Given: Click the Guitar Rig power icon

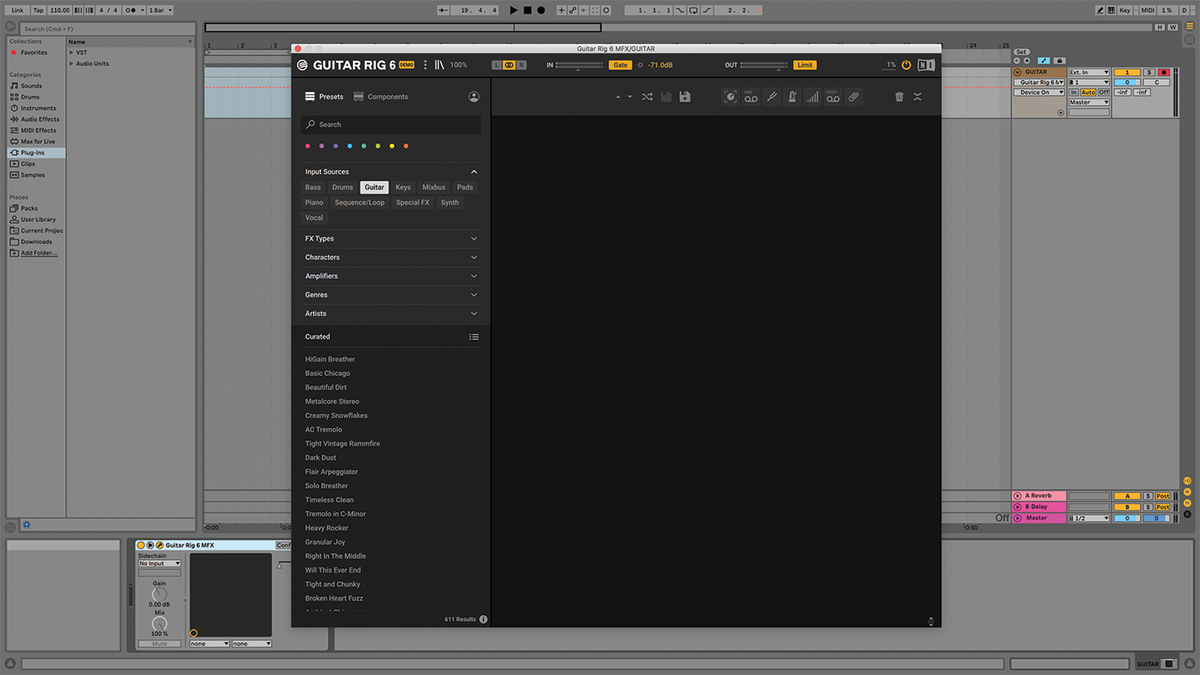Looking at the screenshot, I should click(x=906, y=65).
